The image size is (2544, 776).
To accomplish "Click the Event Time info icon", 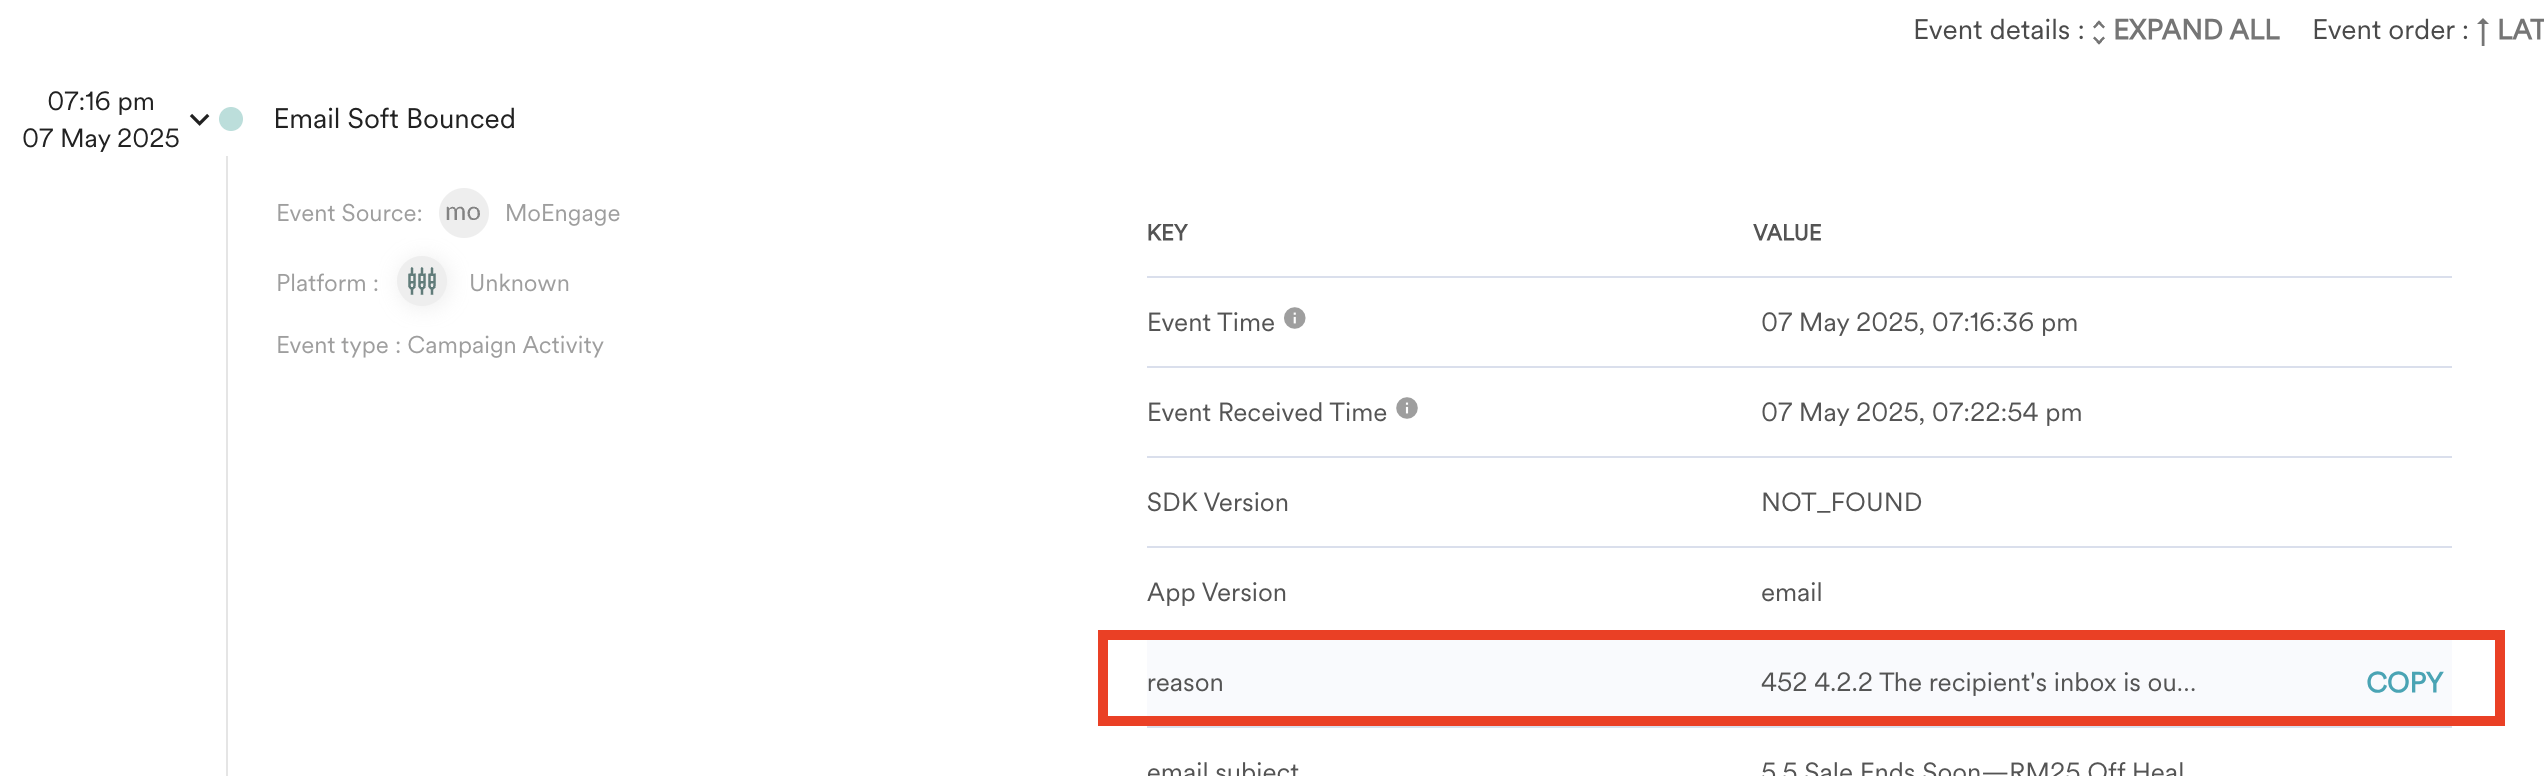I will pyautogui.click(x=1295, y=319).
